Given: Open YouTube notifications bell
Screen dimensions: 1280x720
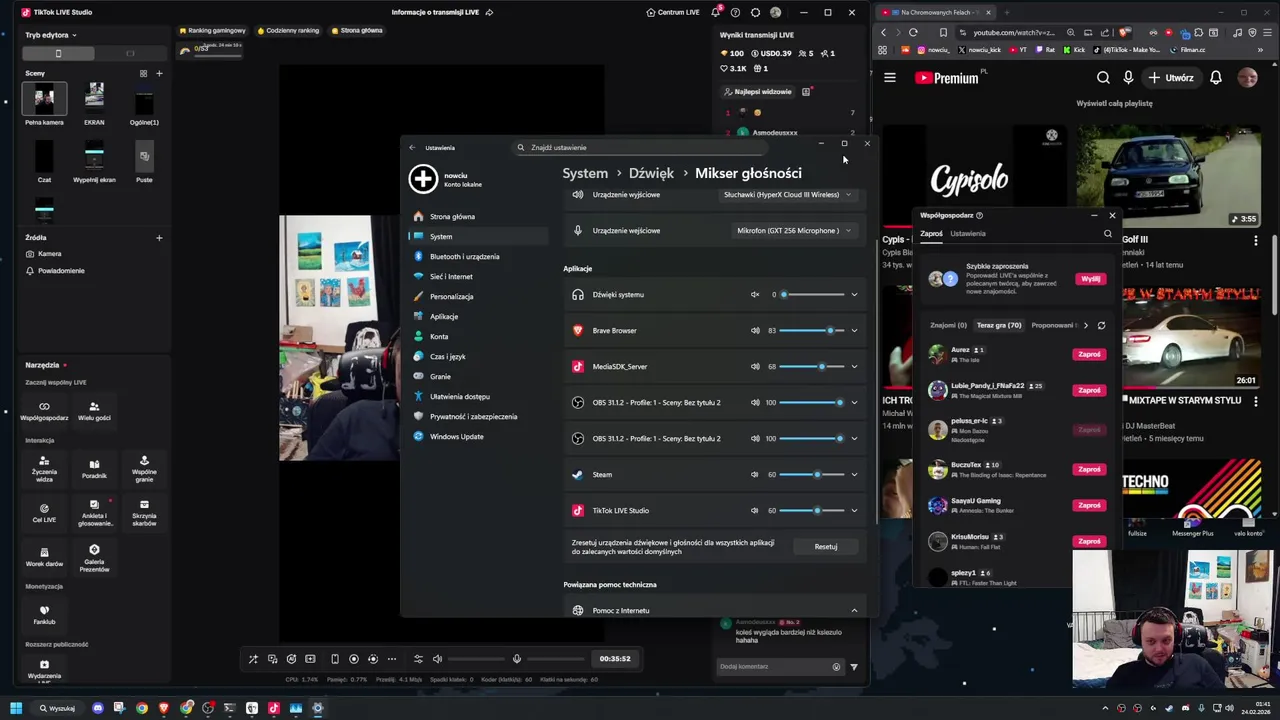Looking at the screenshot, I should pyautogui.click(x=1216, y=77).
